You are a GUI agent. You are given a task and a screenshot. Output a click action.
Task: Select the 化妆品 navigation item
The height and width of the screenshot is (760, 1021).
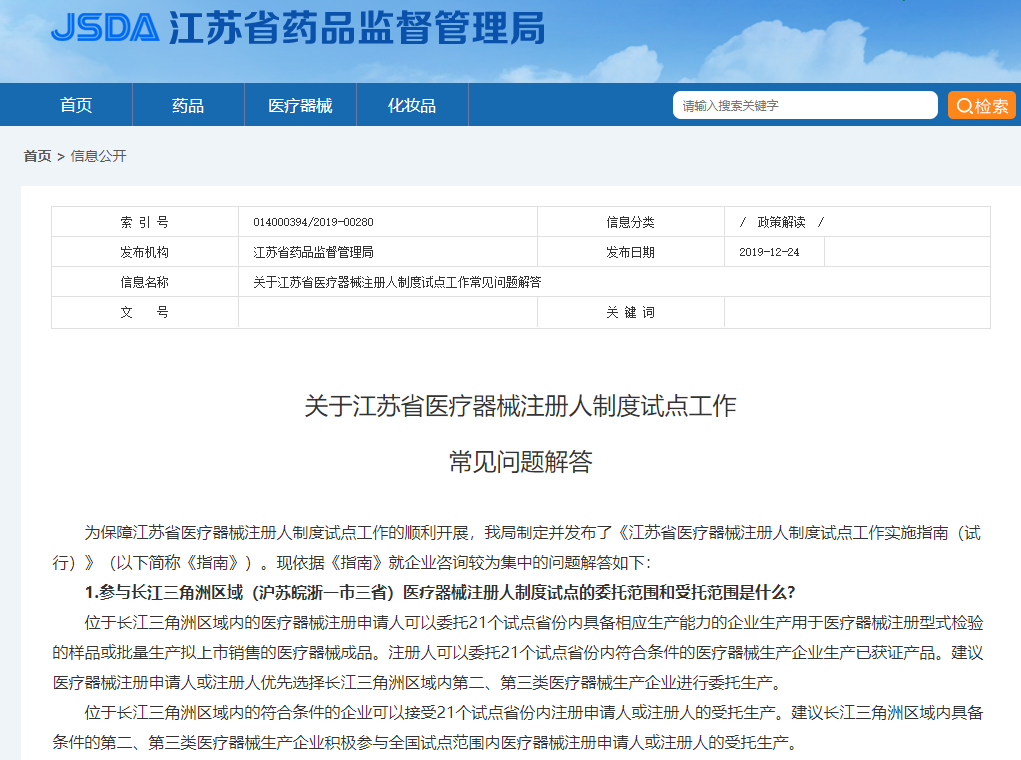click(x=412, y=106)
